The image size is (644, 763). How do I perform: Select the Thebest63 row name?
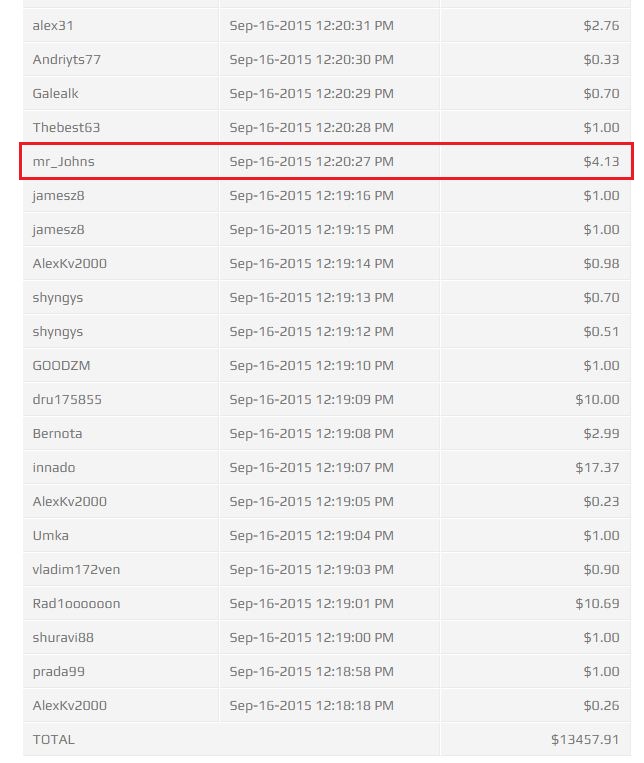click(66, 127)
